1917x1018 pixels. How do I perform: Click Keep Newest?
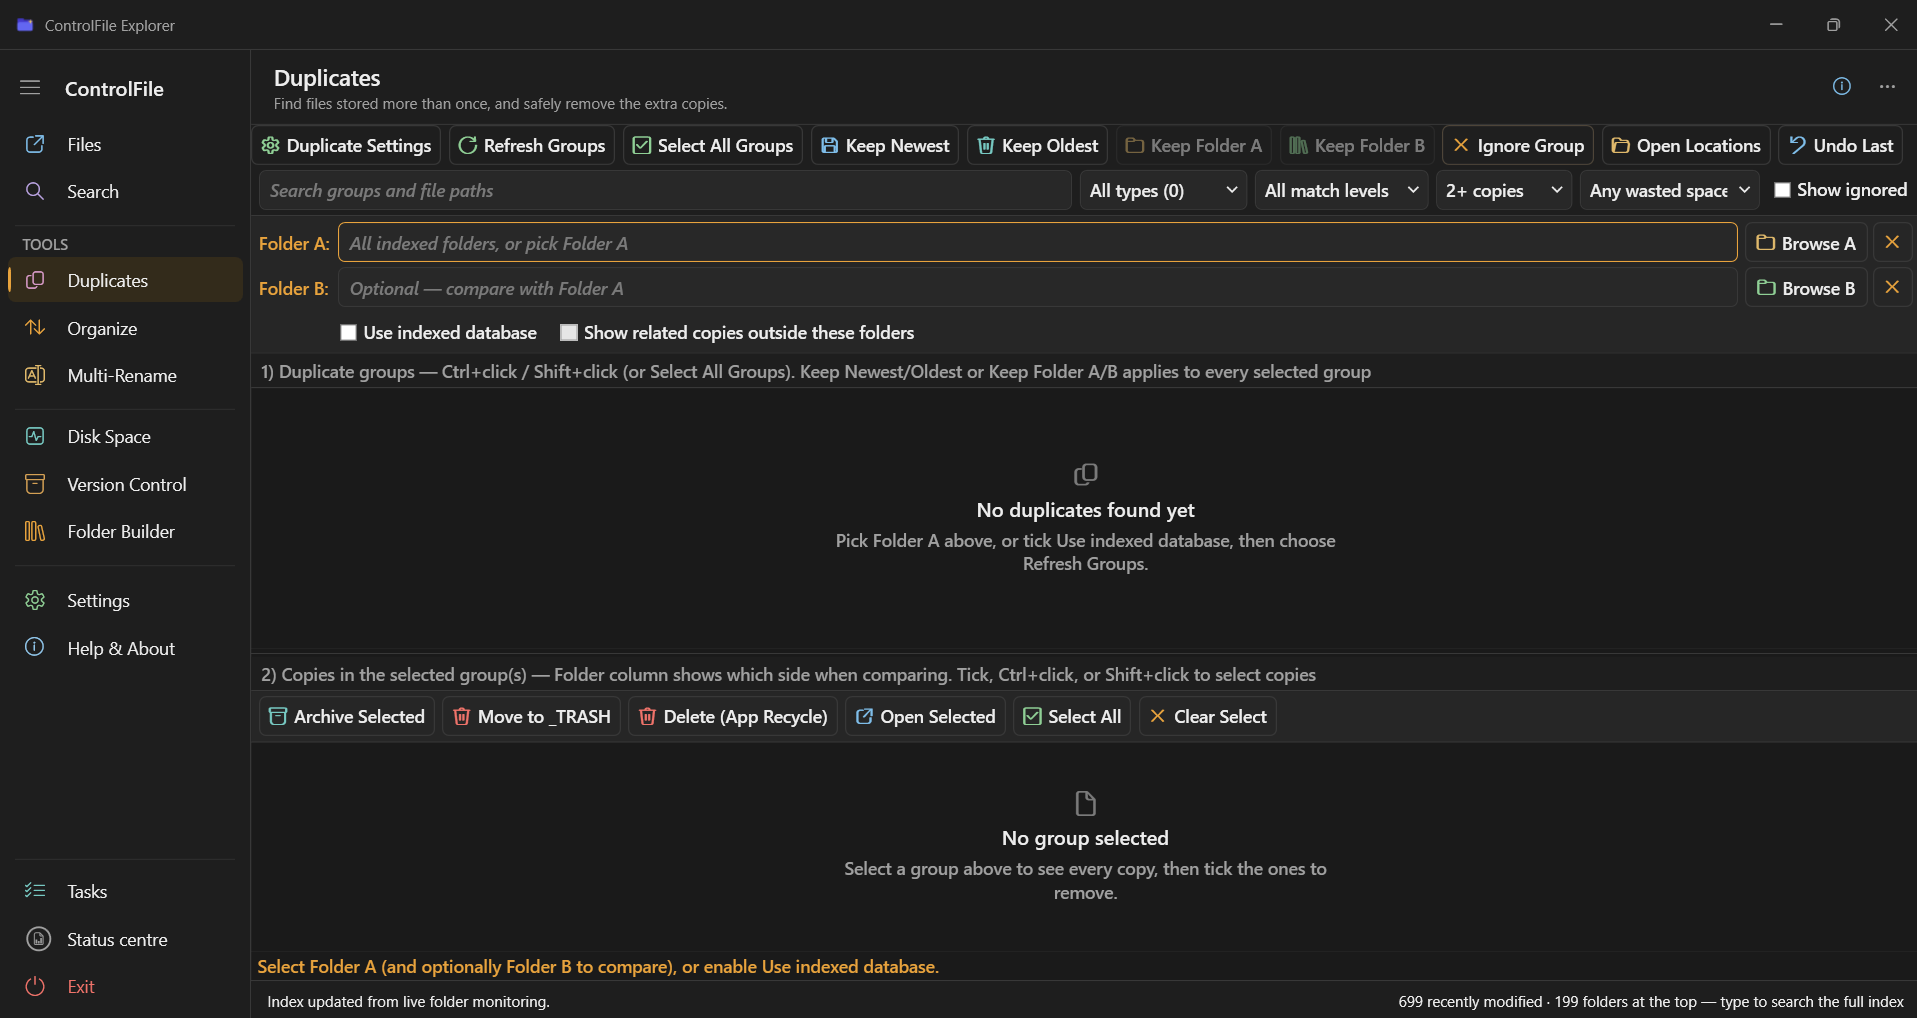(885, 146)
